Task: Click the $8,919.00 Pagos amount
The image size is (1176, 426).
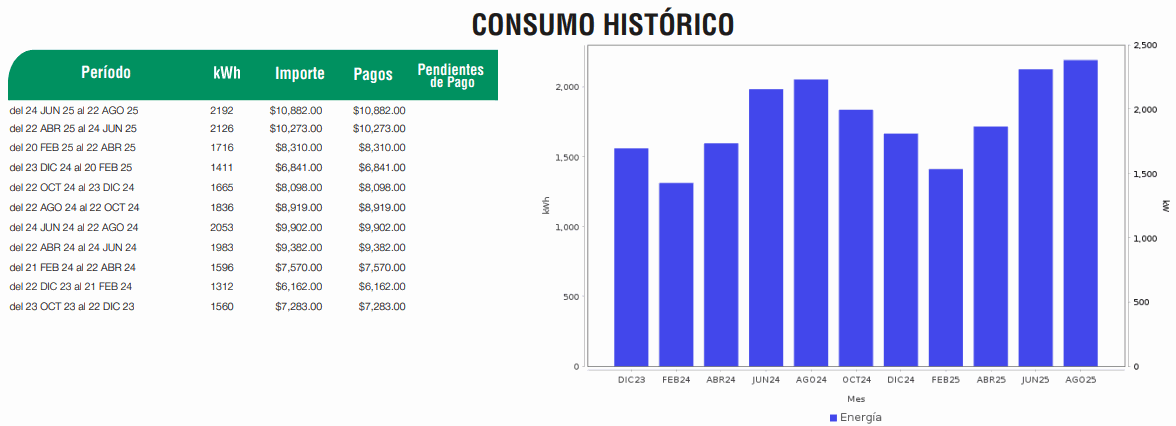Action: pos(382,207)
